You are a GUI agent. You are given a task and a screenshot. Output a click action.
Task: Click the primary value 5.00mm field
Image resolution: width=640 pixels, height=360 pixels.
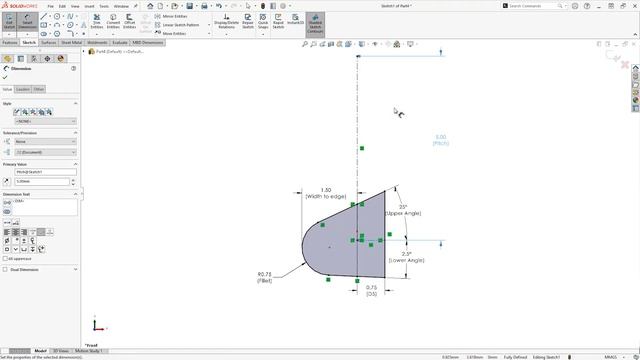(x=42, y=181)
